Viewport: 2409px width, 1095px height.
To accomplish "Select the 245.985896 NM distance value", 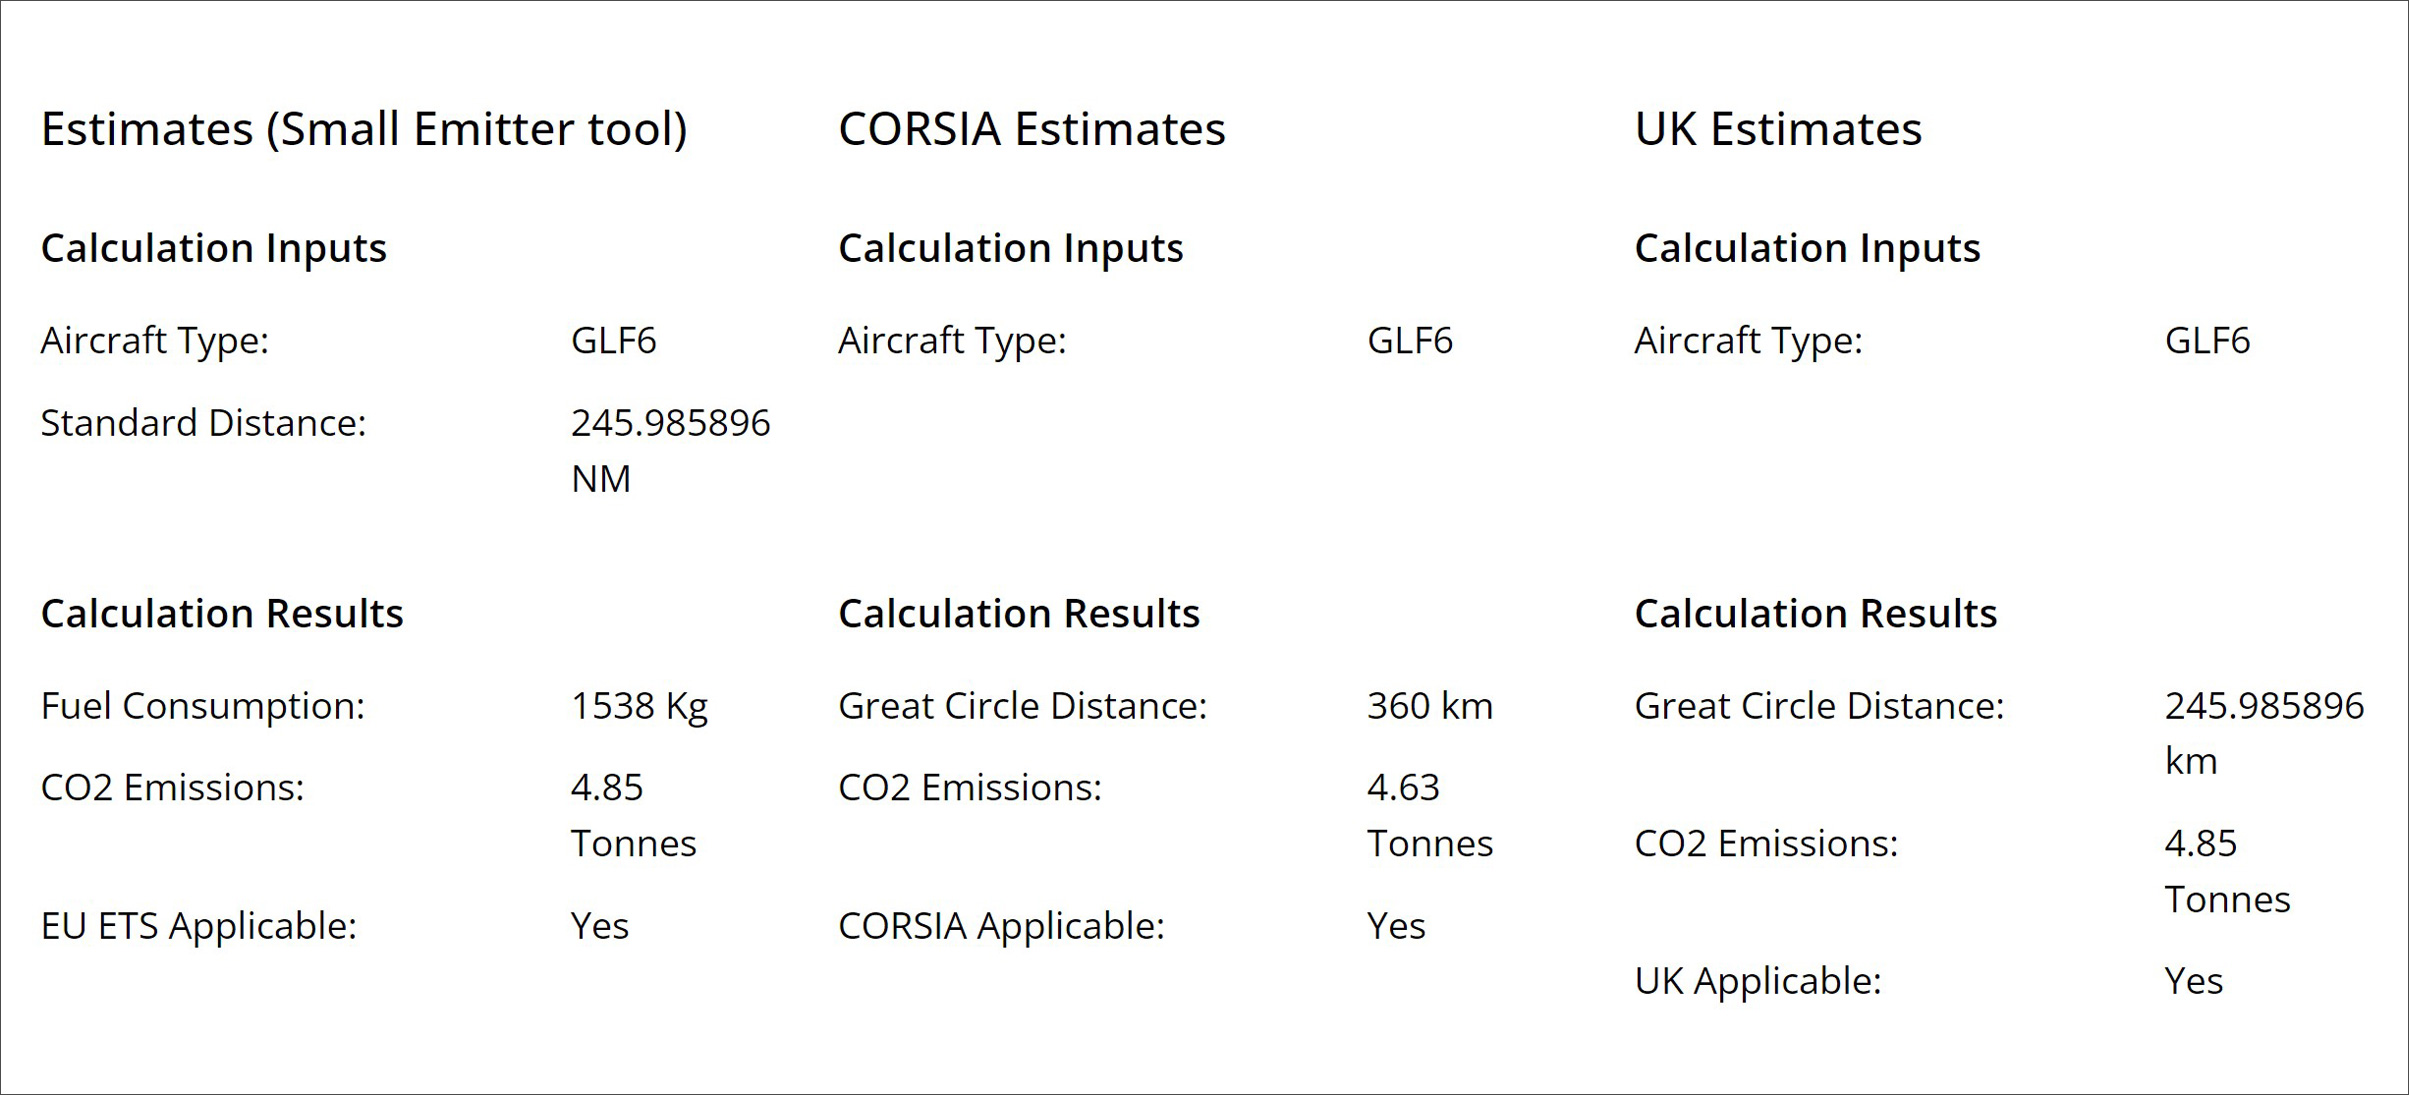I will click(x=669, y=449).
